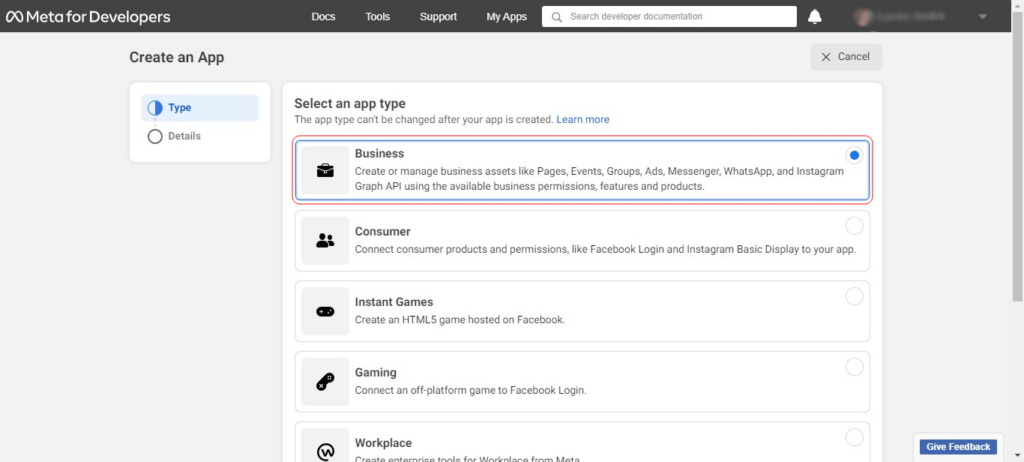Open the Support menu

coord(438,17)
